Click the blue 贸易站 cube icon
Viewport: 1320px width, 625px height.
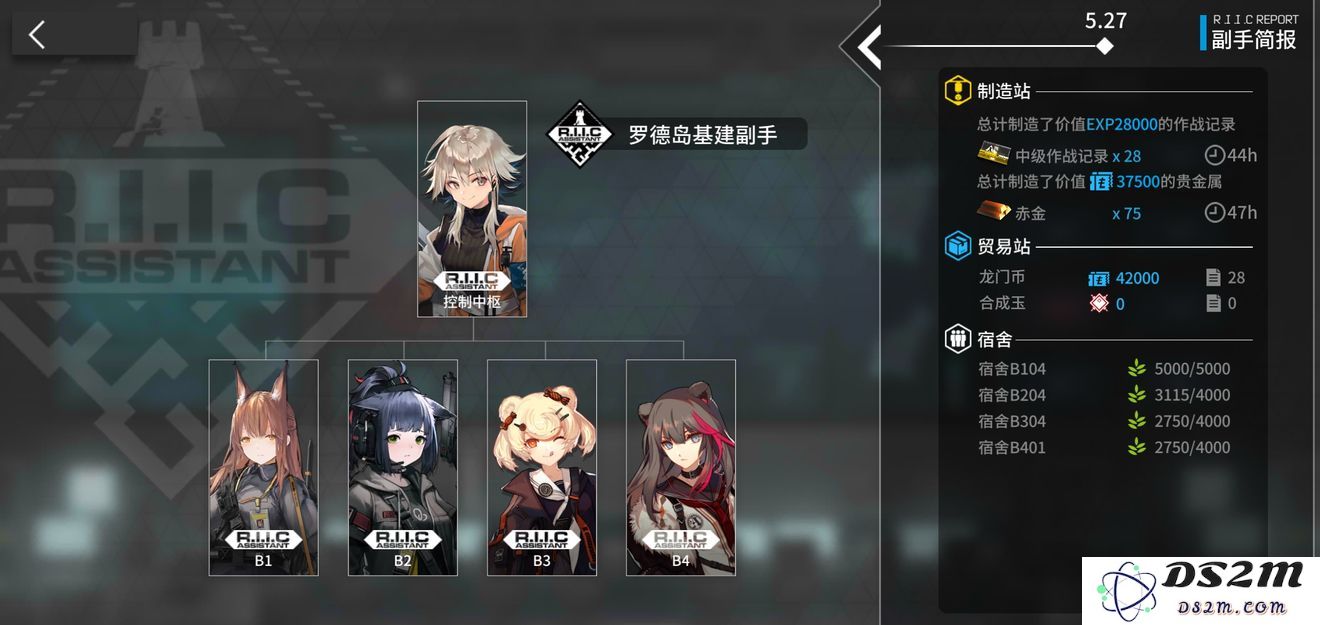(x=958, y=245)
